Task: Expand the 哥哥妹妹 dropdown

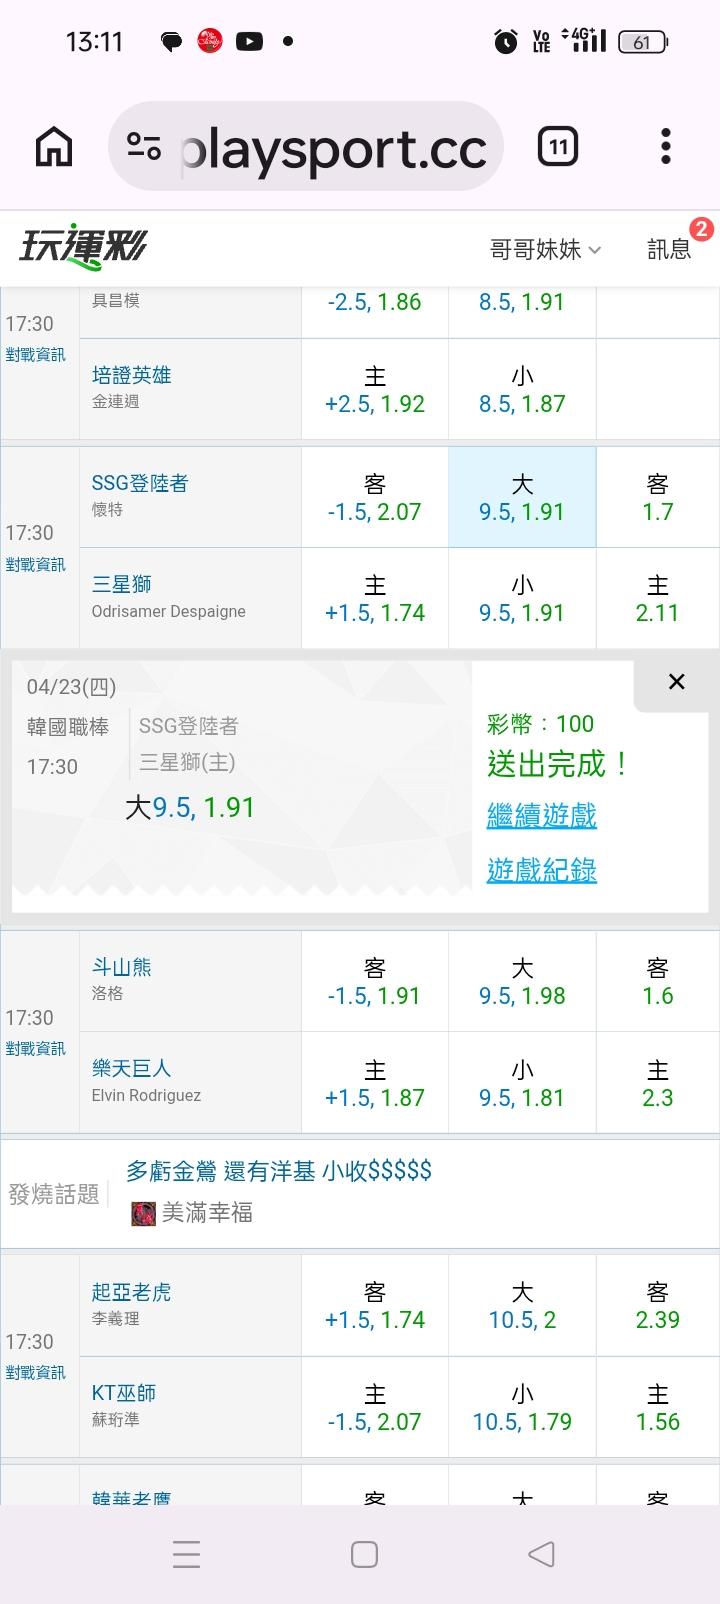Action: [x=545, y=249]
